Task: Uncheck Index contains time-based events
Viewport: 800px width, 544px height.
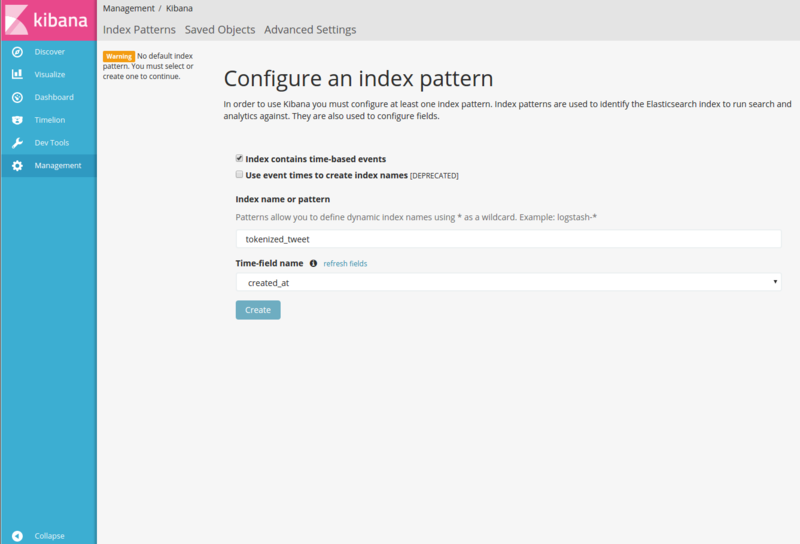Action: [239, 158]
